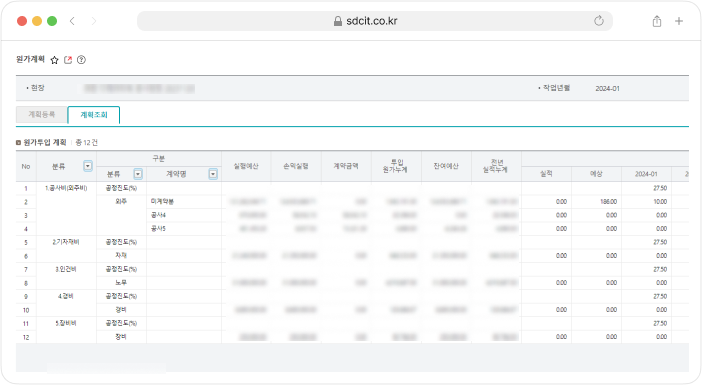The image size is (702, 385).
Task: Open the help question mark icon
Action: coord(81,60)
